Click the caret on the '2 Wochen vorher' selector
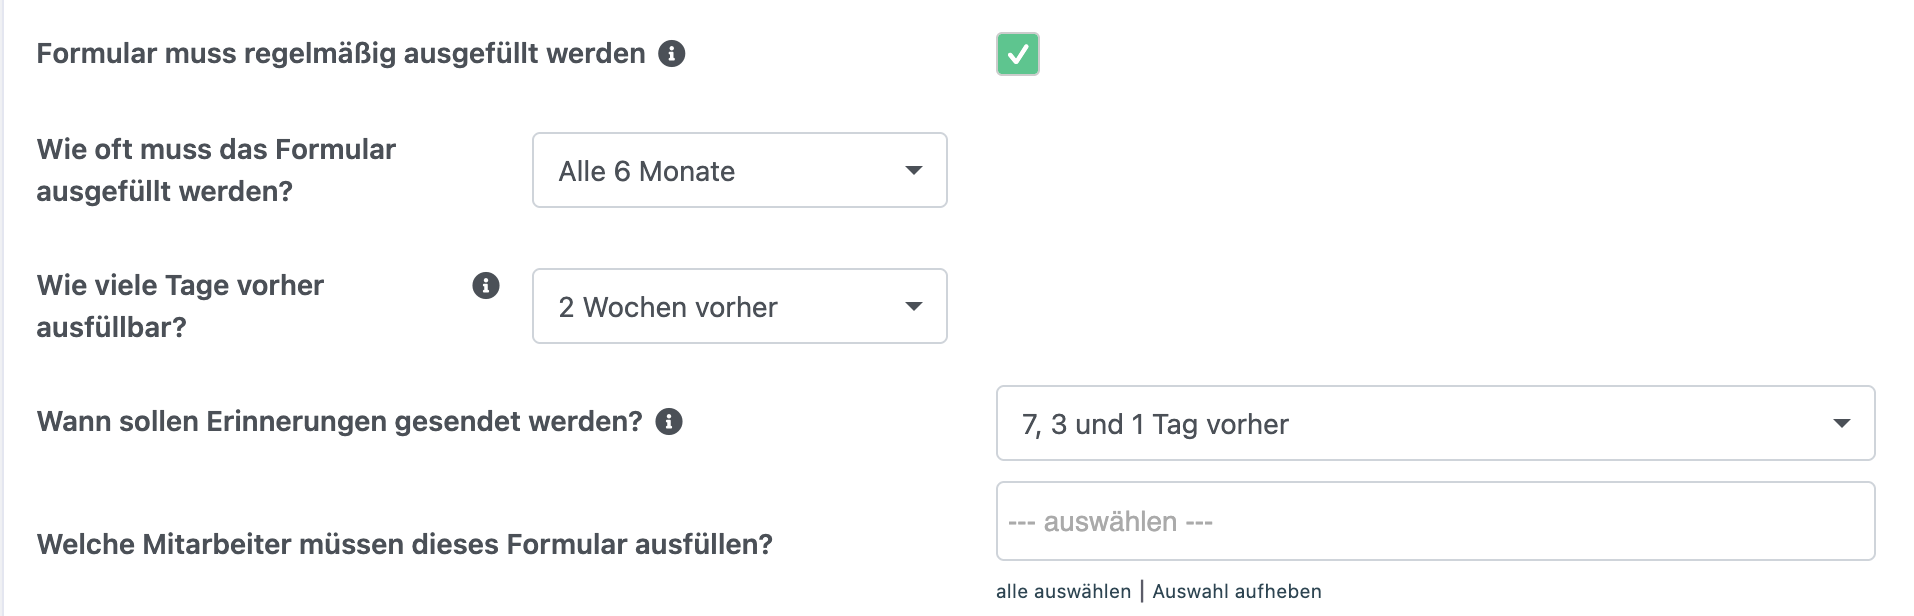The image size is (1914, 616). pyautogui.click(x=913, y=307)
